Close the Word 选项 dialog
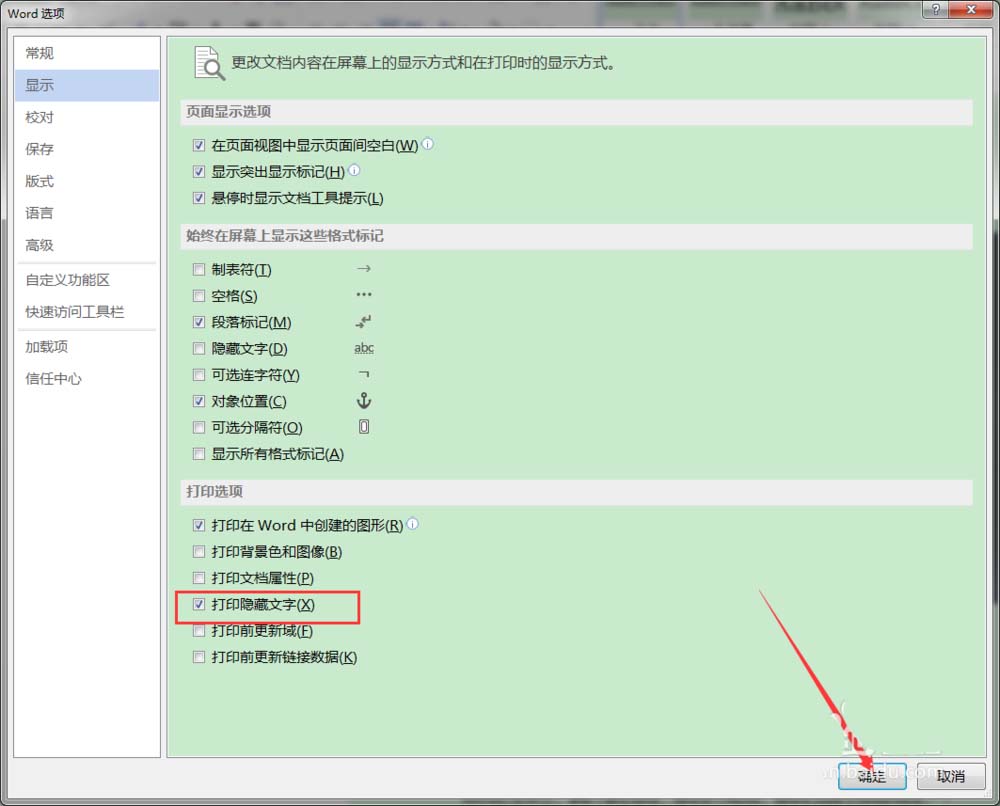 (971, 9)
